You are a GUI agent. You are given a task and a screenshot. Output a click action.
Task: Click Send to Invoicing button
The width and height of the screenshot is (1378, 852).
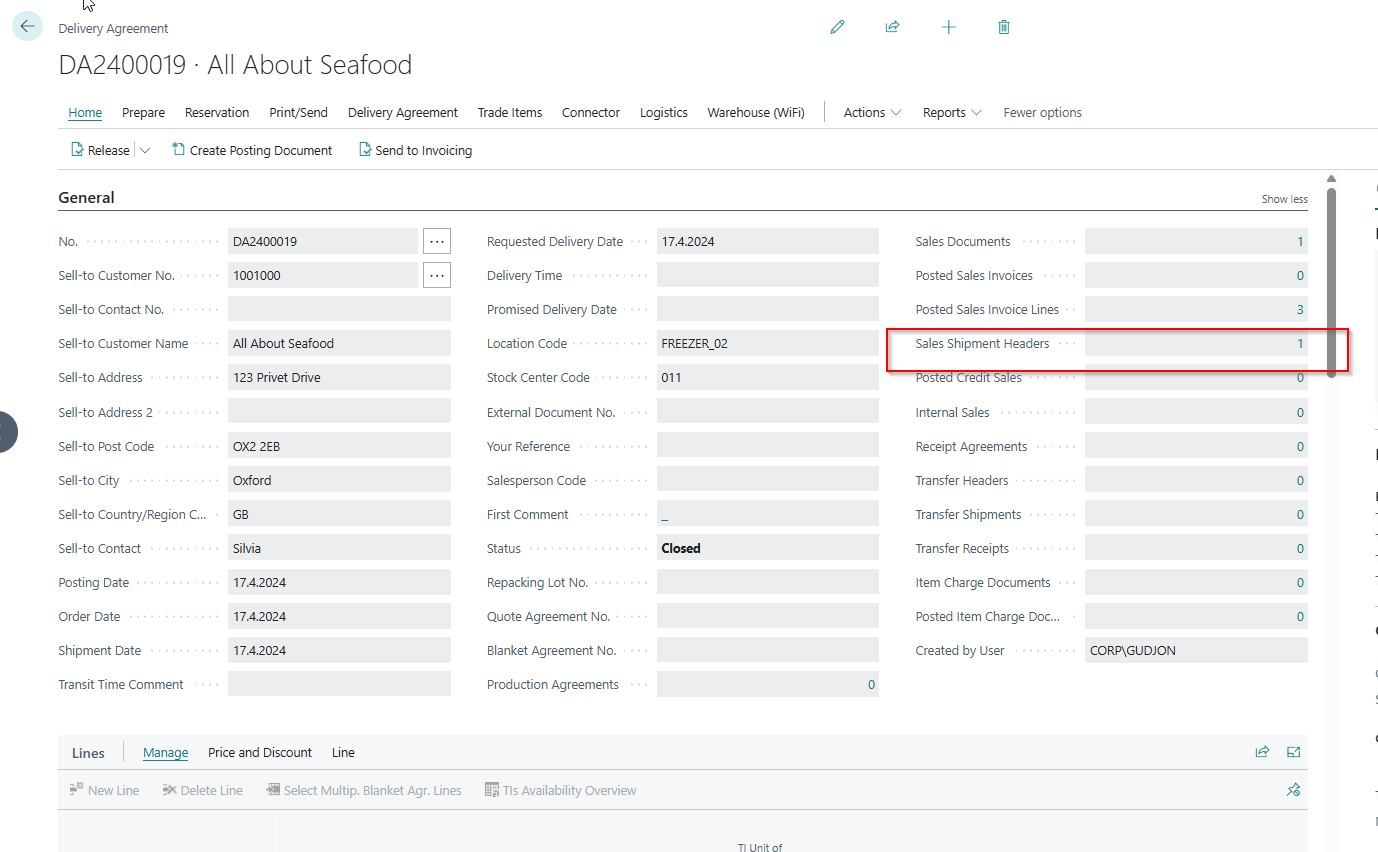point(415,150)
